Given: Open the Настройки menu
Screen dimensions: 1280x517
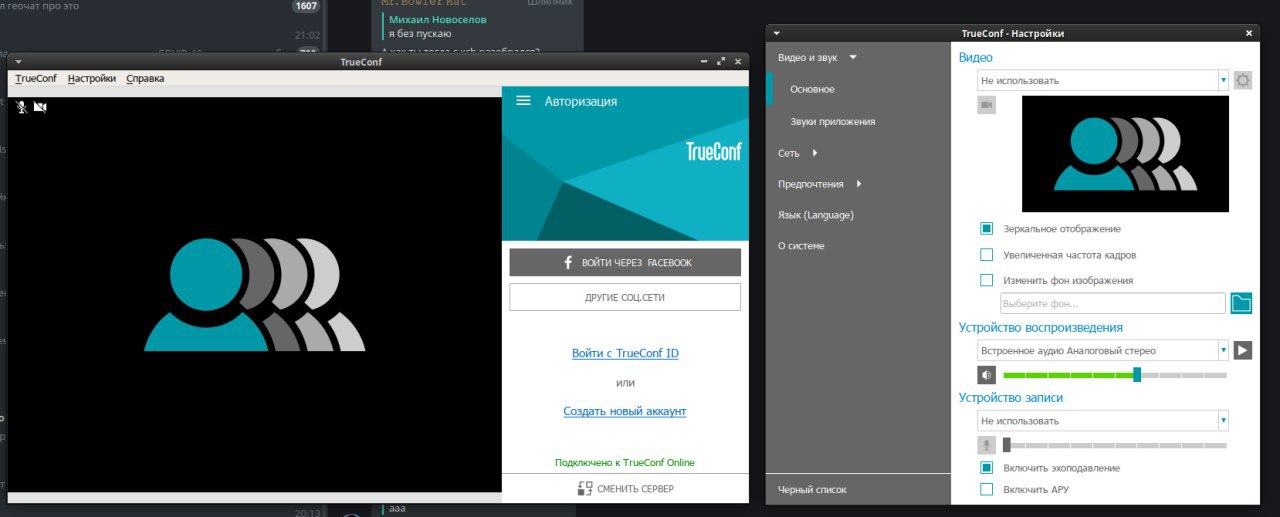Looking at the screenshot, I should pyautogui.click(x=92, y=78).
